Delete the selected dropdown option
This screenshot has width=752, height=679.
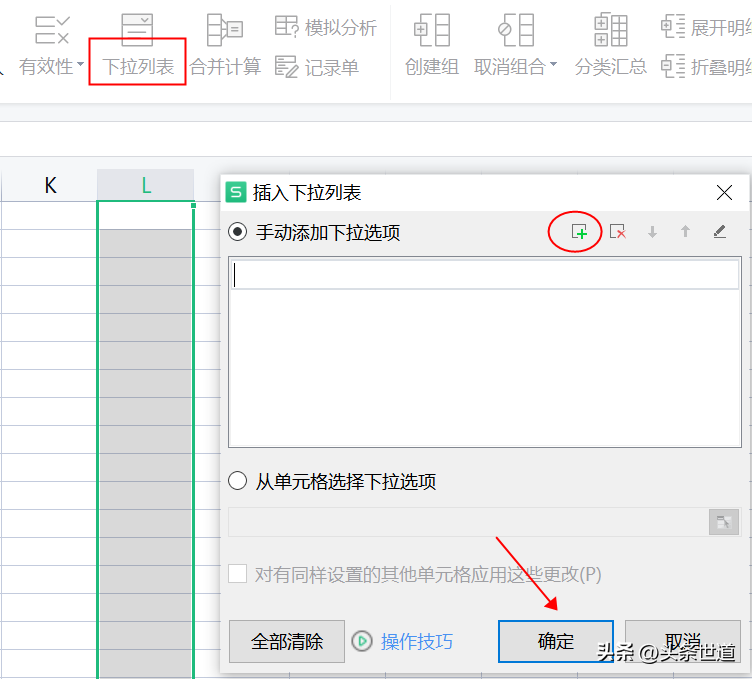coord(618,232)
